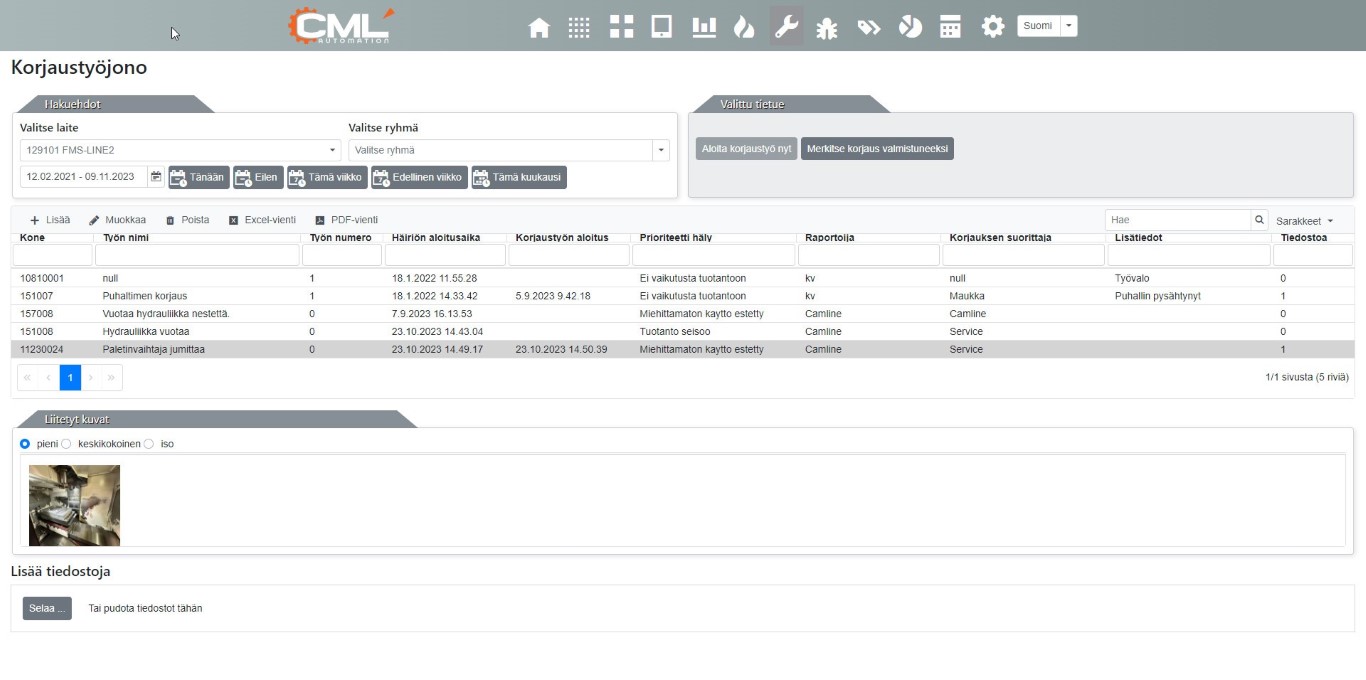Select the 'keskikokoinen' image size option

(66, 444)
